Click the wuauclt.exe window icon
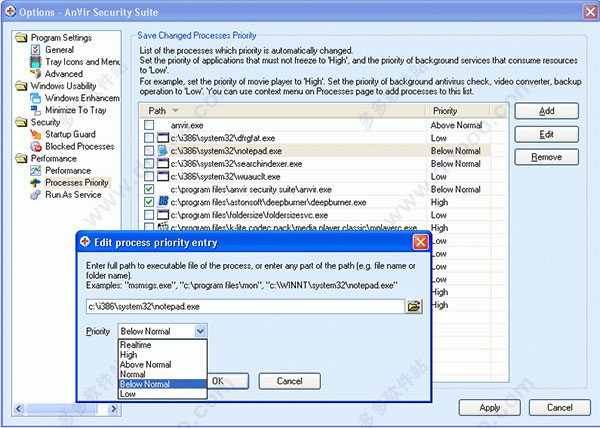 point(163,176)
